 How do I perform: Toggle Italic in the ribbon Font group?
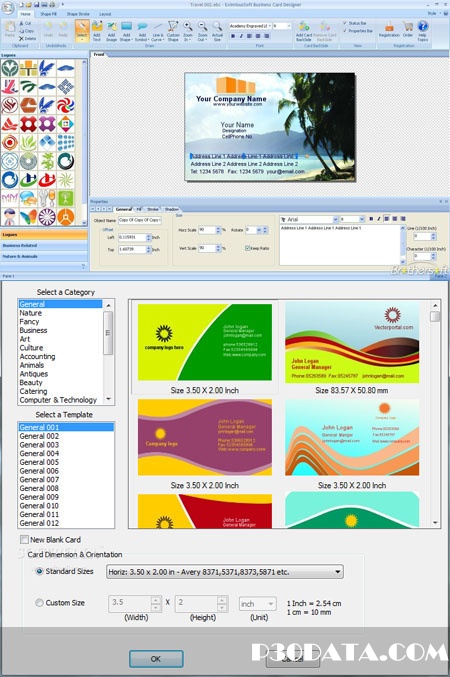click(241, 36)
